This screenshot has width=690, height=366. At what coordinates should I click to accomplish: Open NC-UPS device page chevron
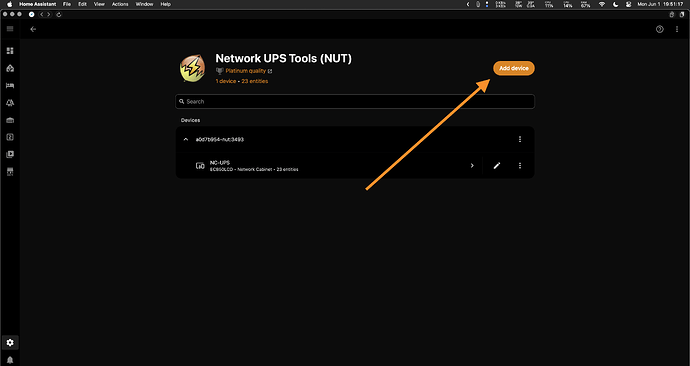coord(472,165)
